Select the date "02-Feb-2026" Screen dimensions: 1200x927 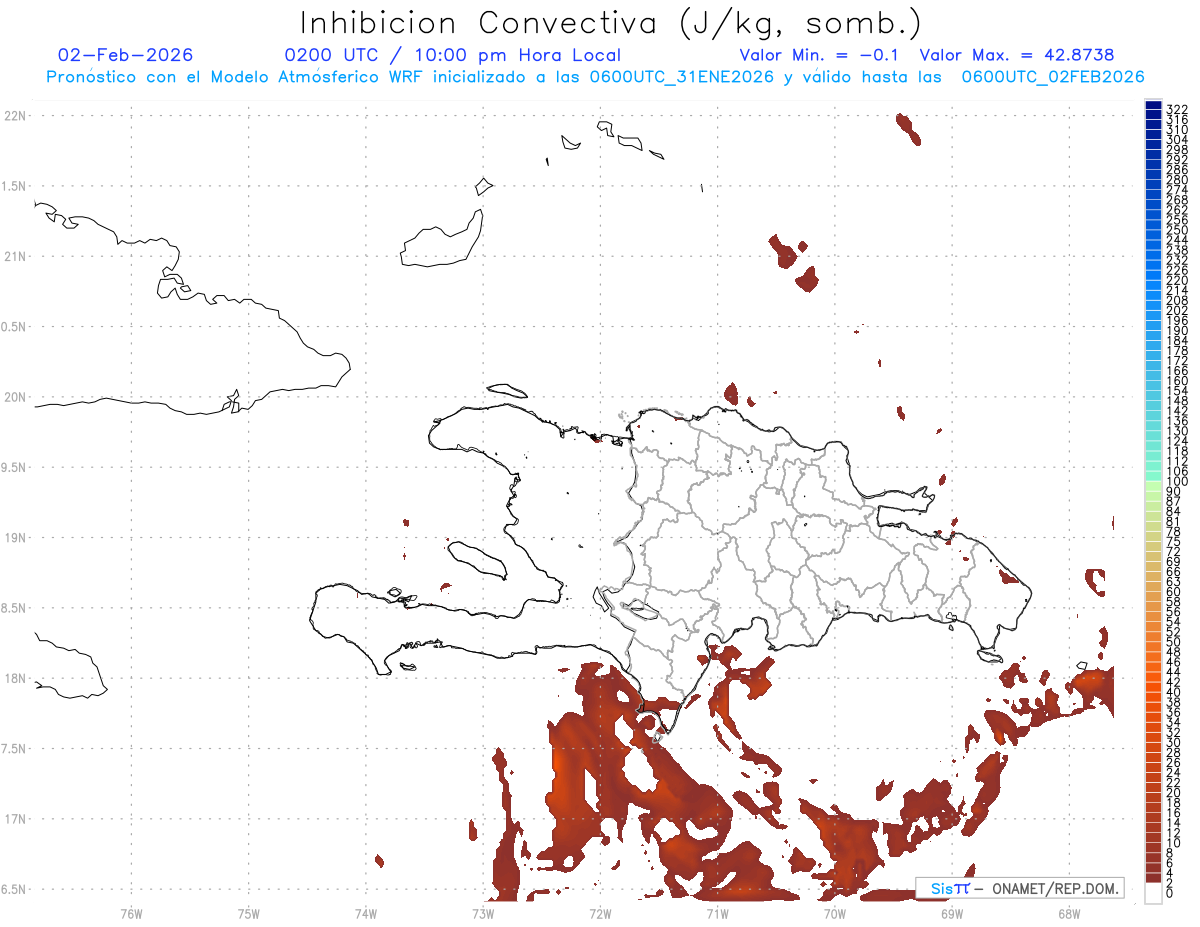click(126, 55)
